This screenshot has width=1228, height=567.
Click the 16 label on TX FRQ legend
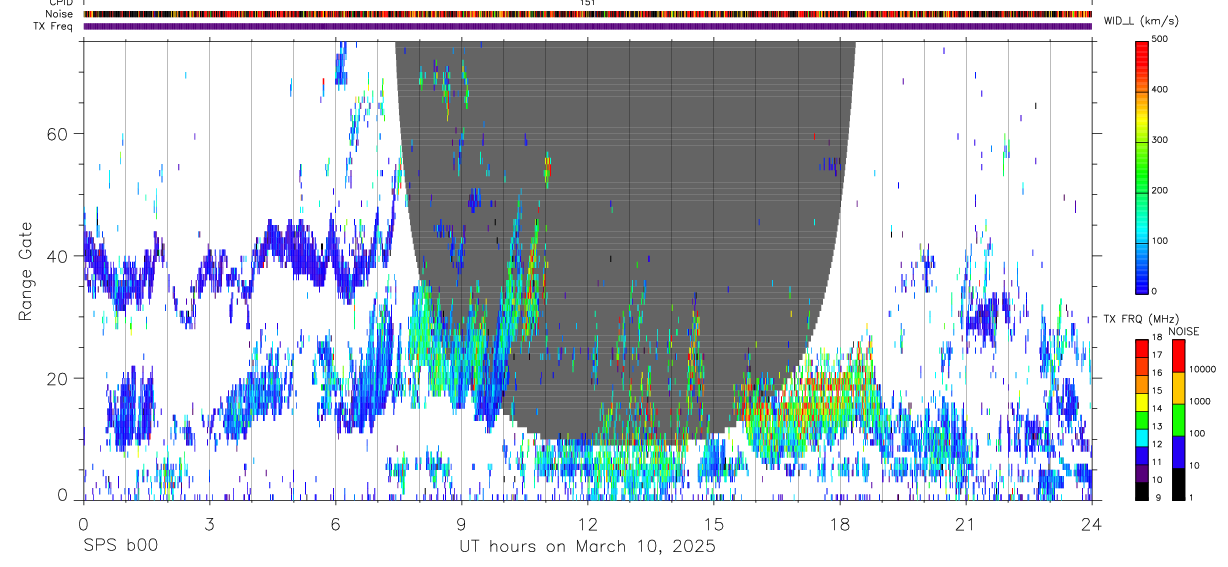pyautogui.click(x=1157, y=373)
